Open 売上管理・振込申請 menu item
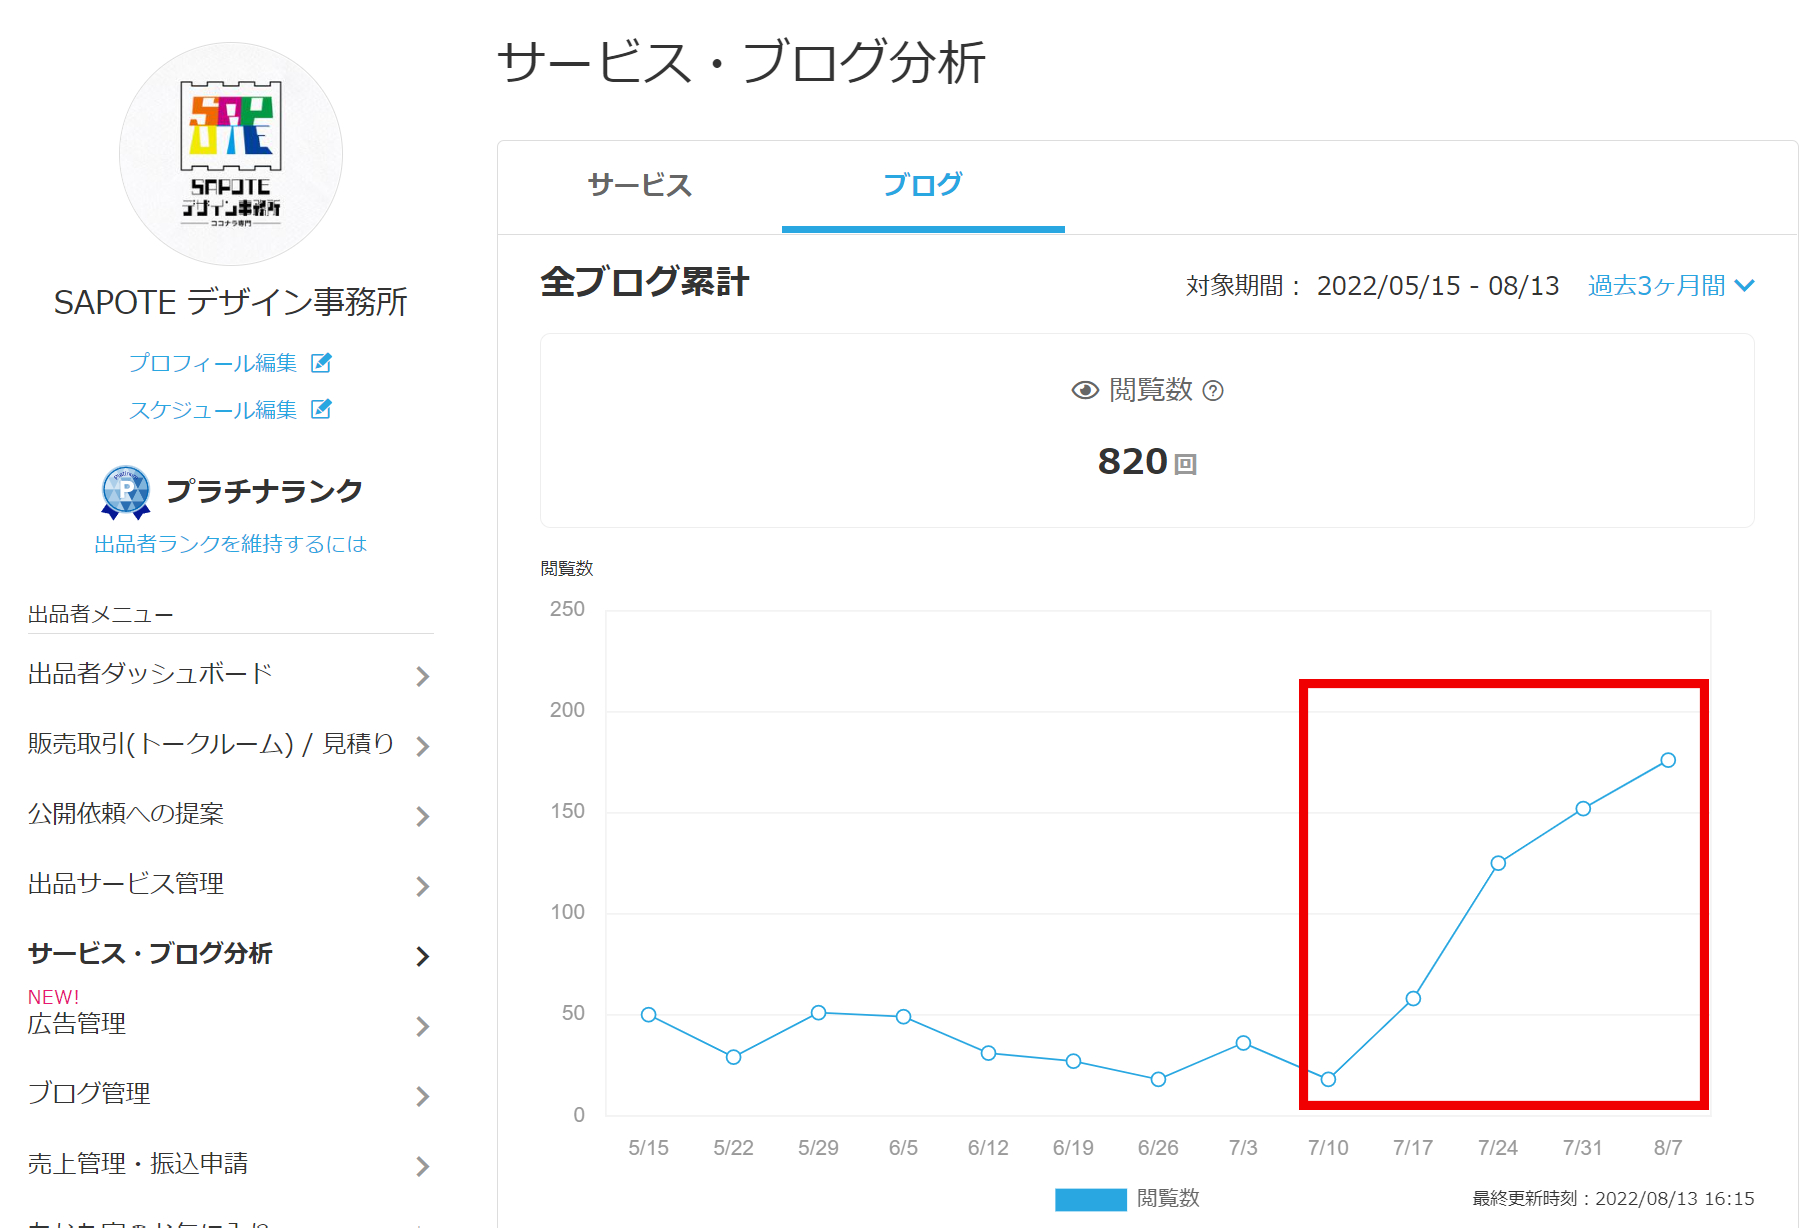1816x1228 pixels. (138, 1164)
